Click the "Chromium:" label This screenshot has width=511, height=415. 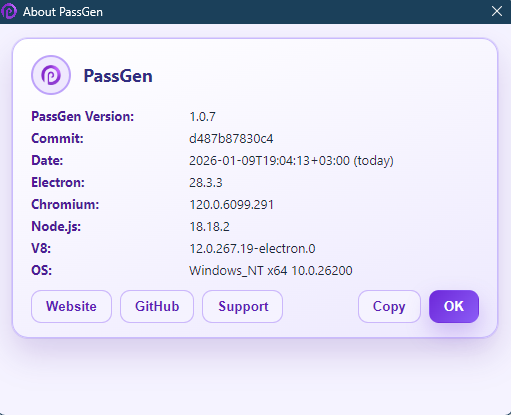coord(65,205)
